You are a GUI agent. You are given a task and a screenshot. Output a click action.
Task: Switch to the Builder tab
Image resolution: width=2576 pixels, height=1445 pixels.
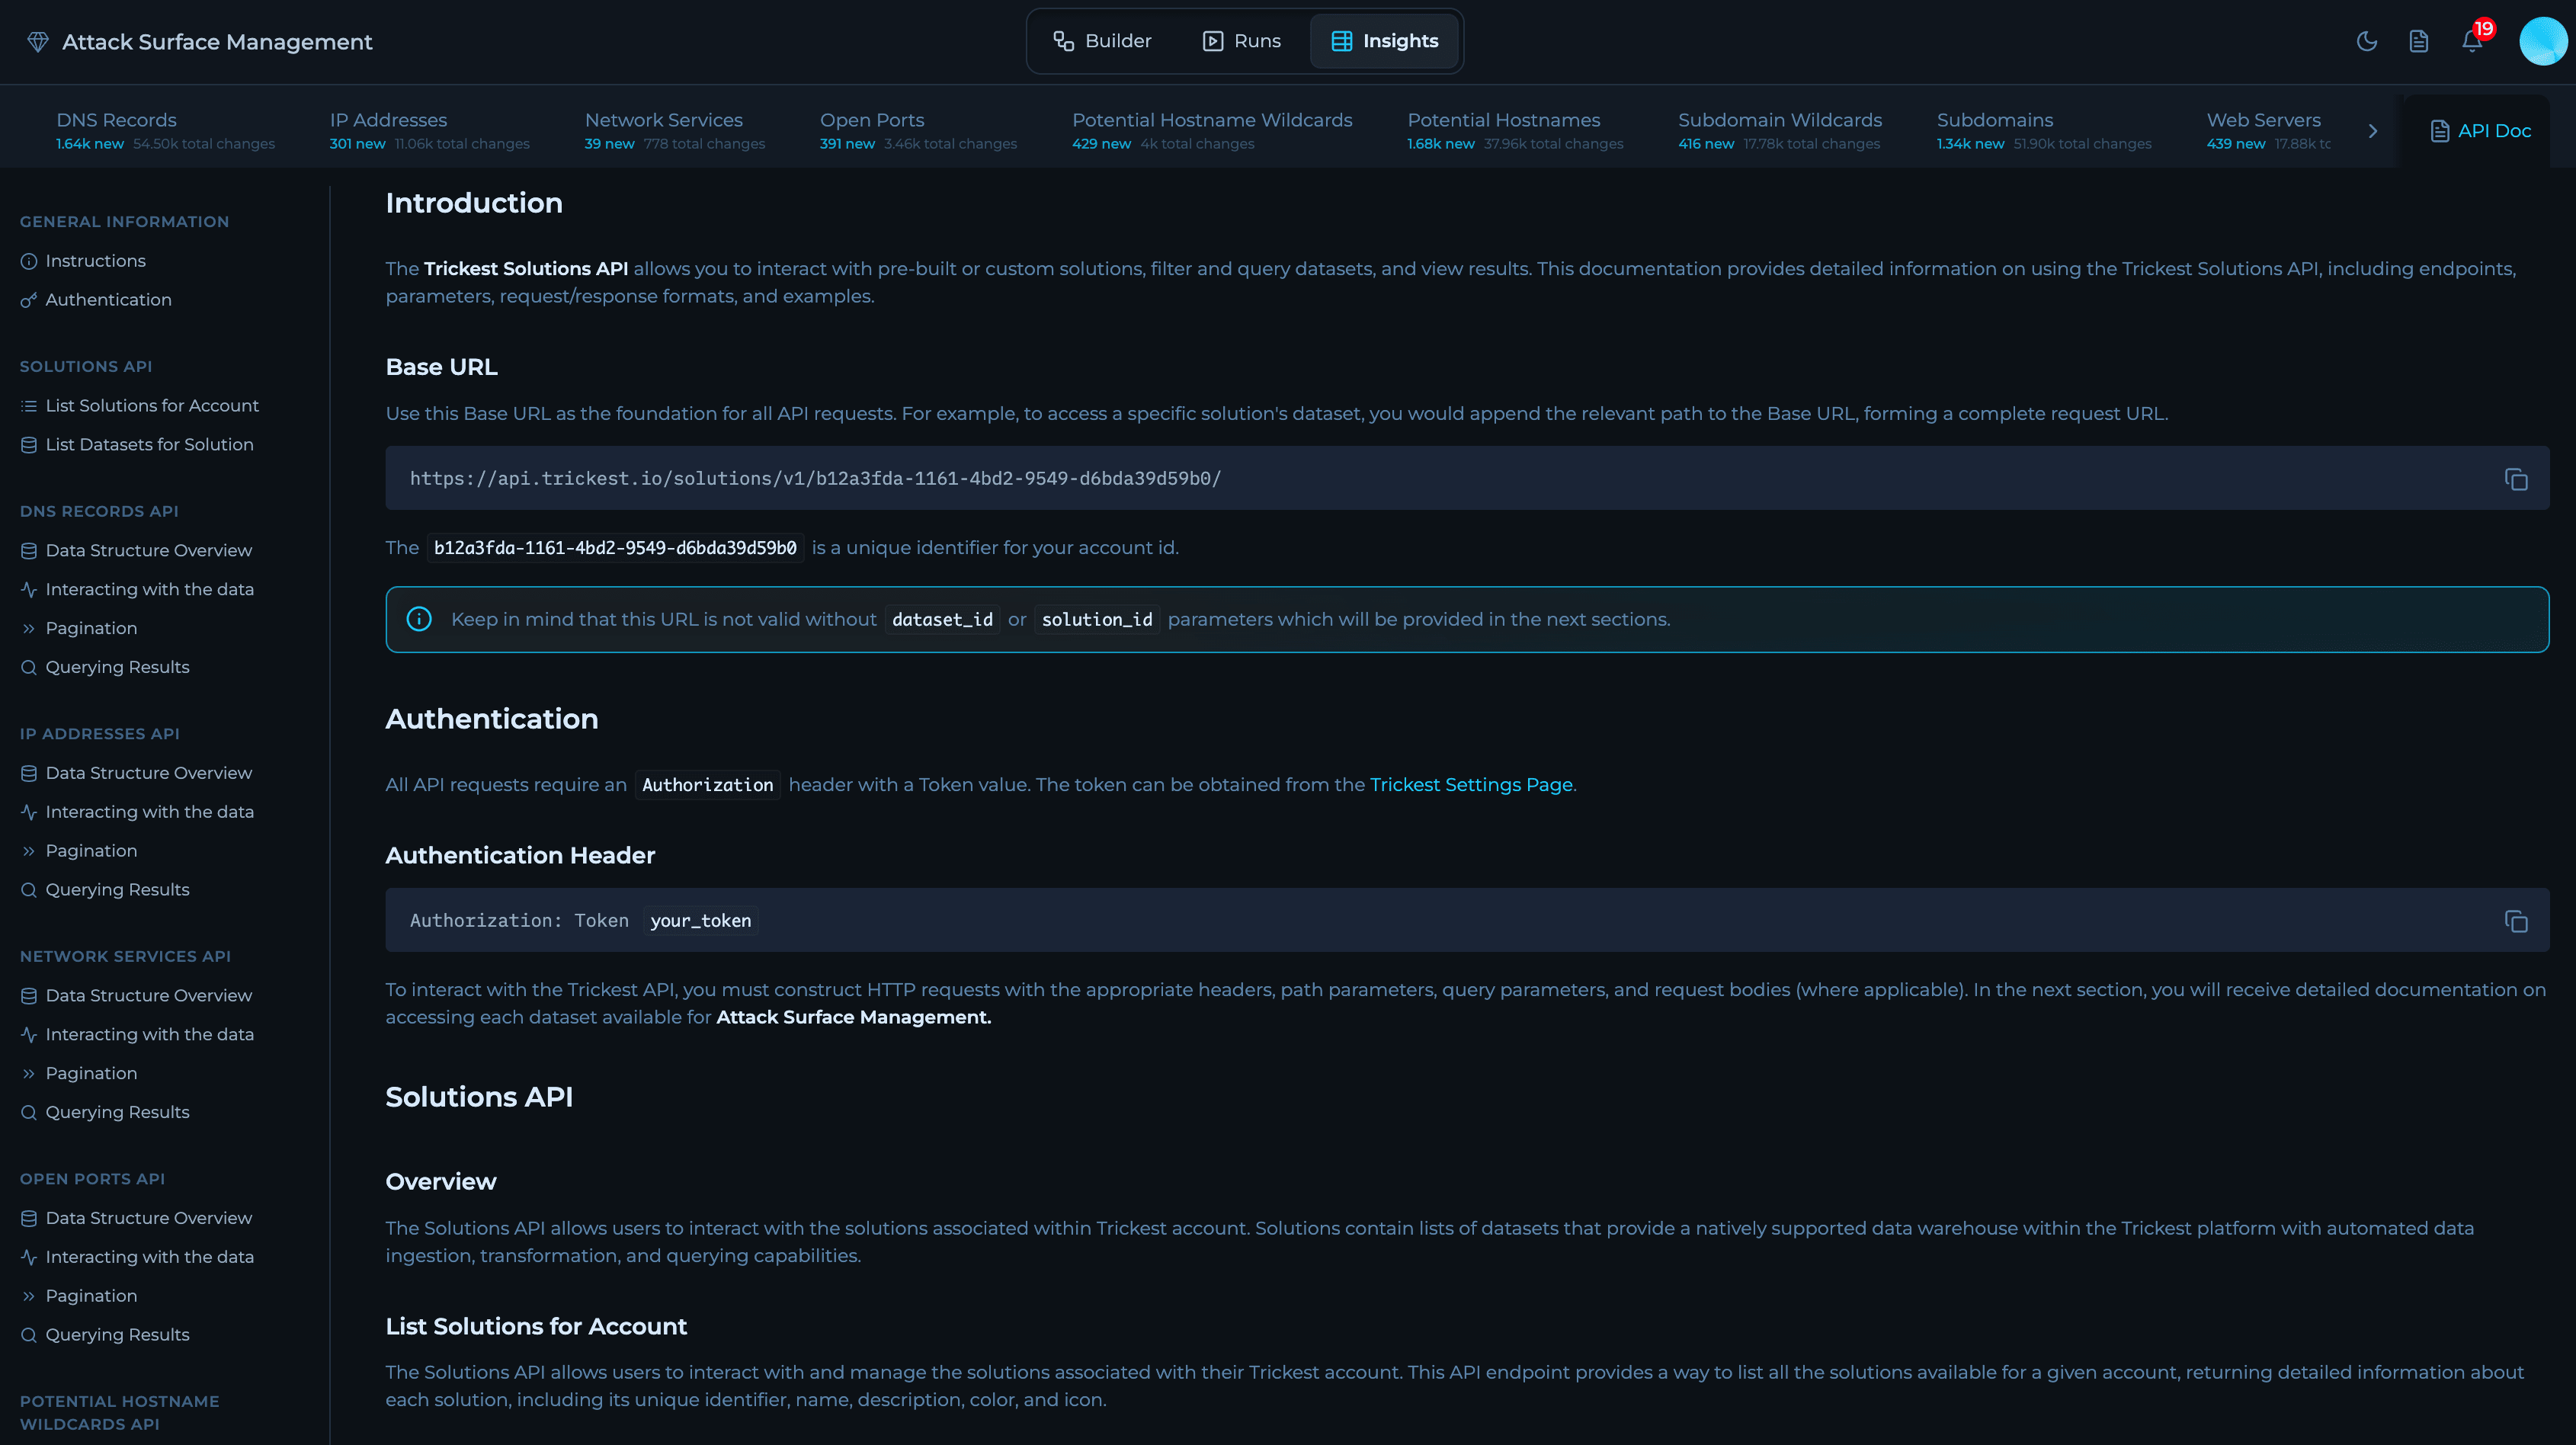(x=1102, y=41)
